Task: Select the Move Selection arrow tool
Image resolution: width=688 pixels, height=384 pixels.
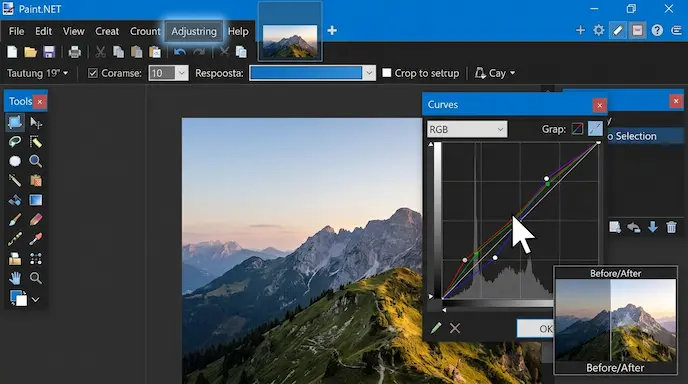Action: click(36, 123)
